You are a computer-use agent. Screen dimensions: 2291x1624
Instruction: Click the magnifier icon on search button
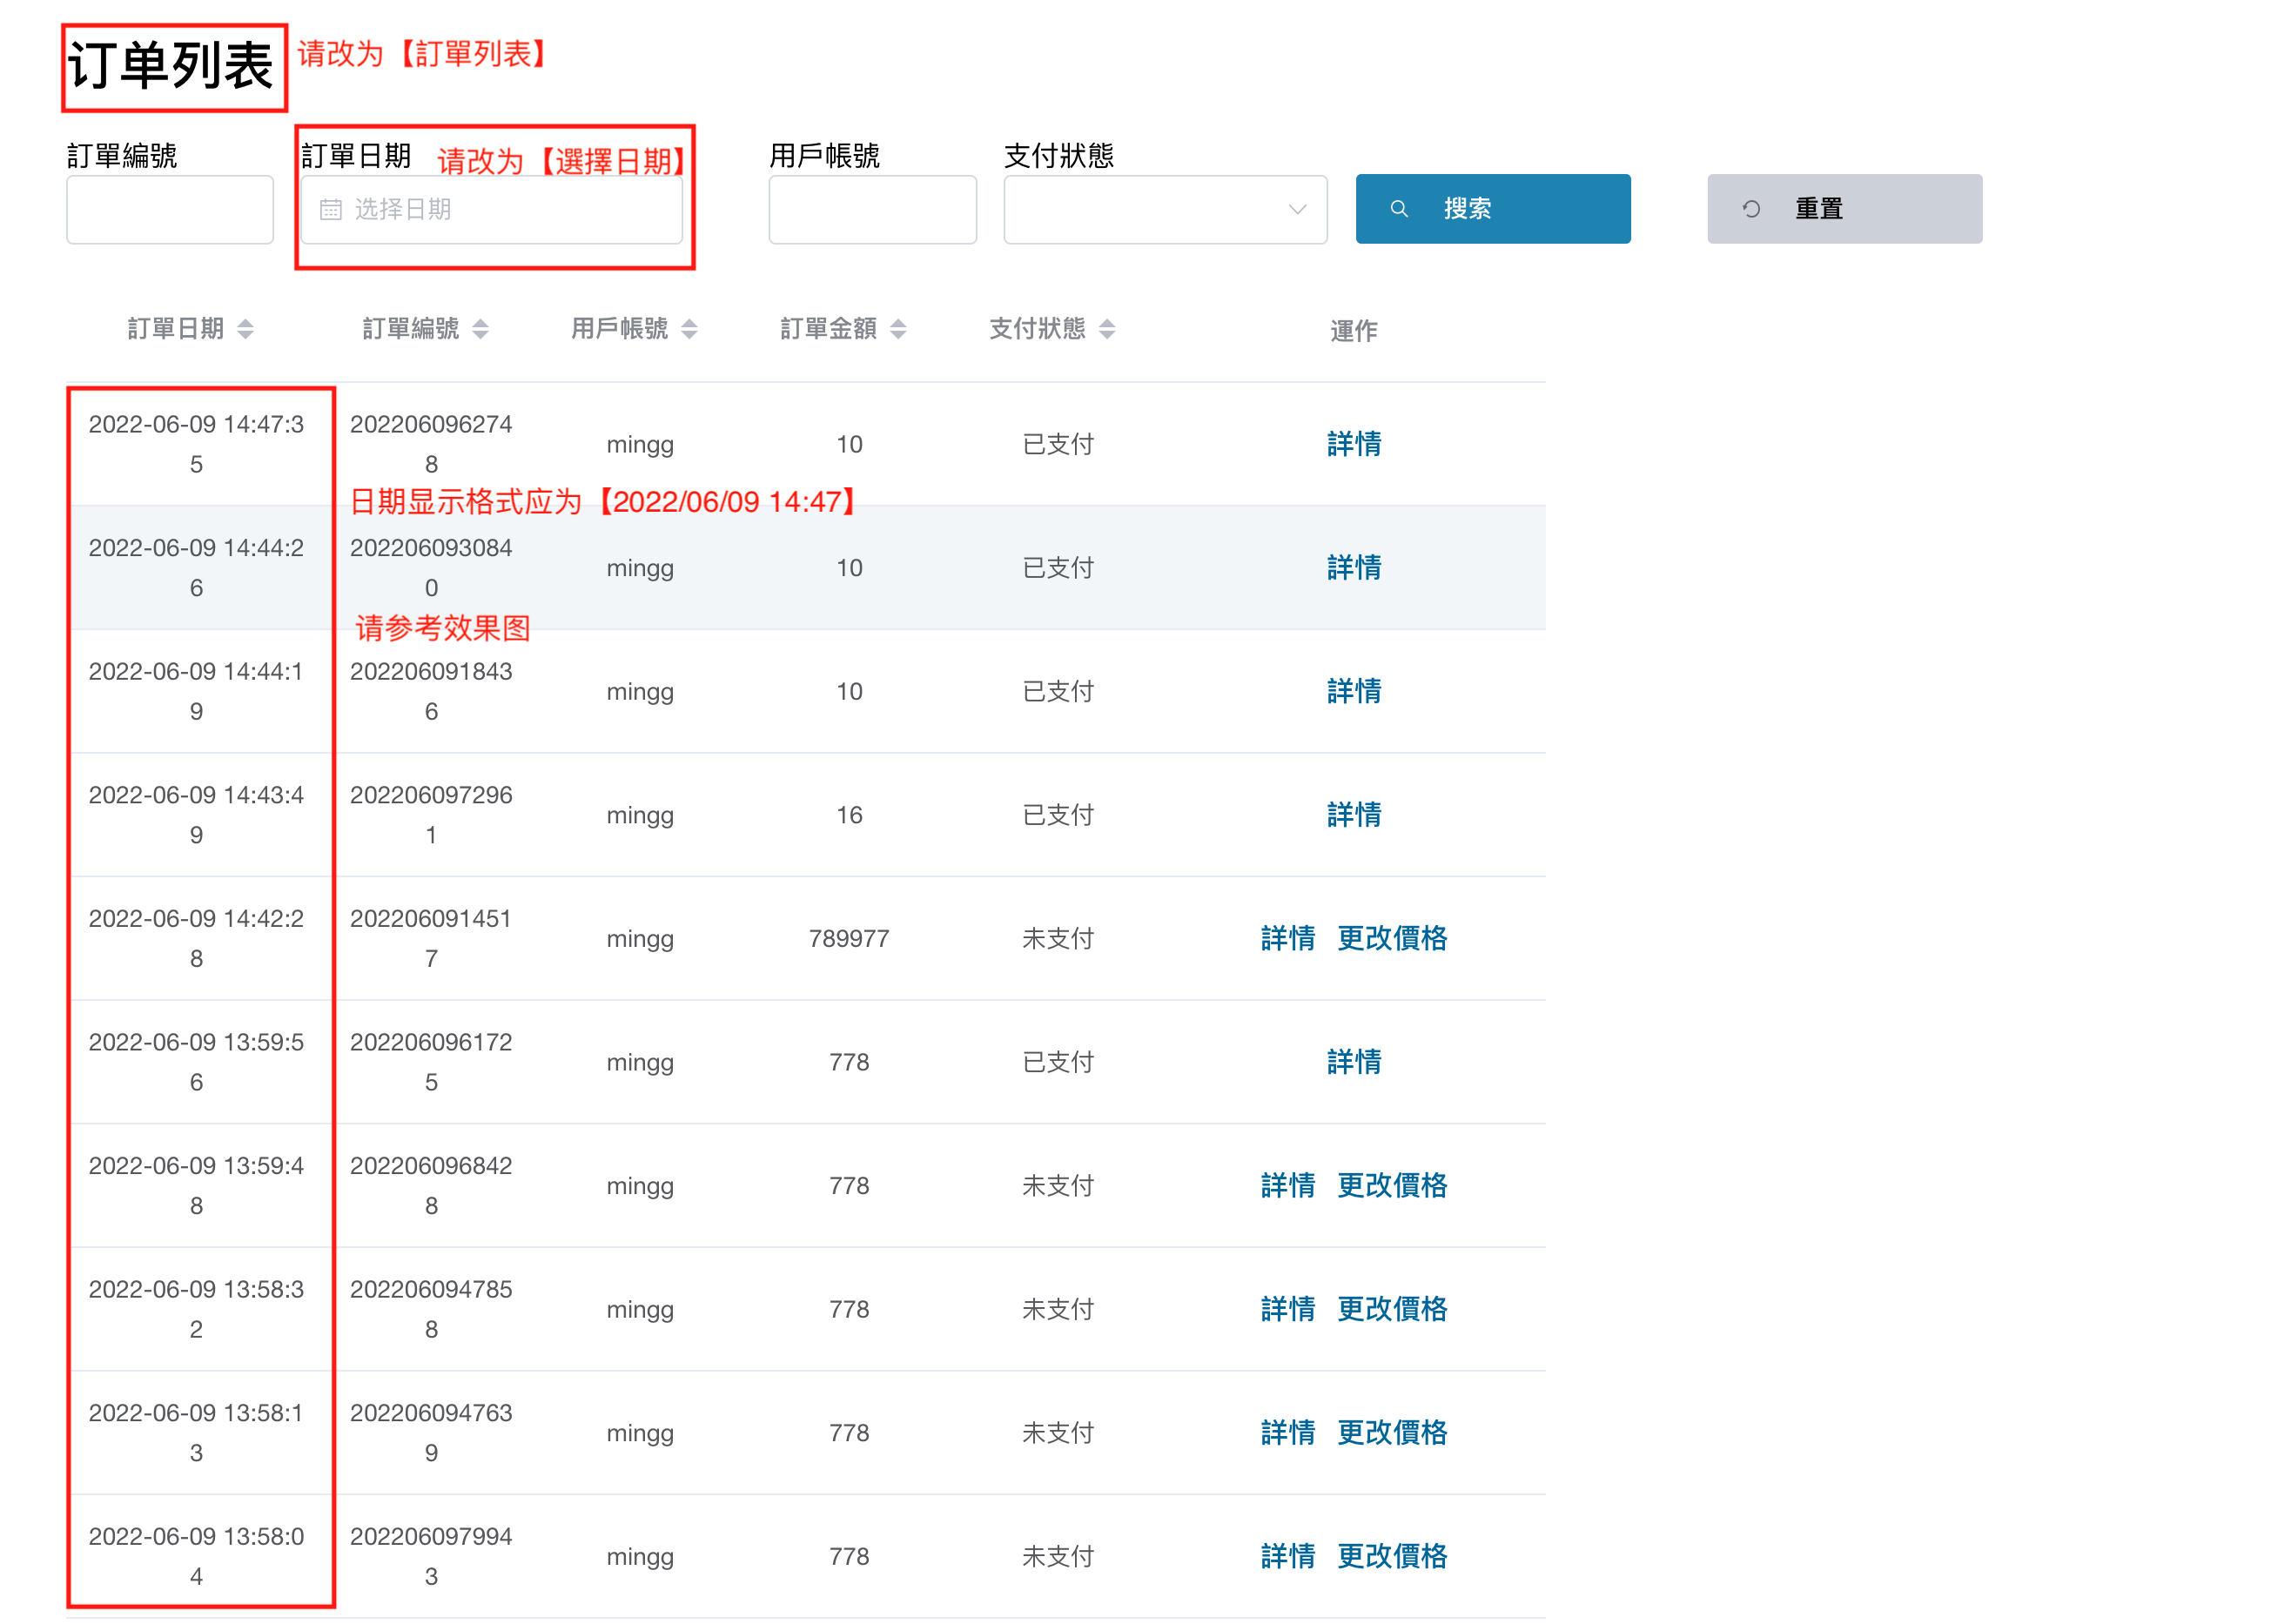pyautogui.click(x=1399, y=208)
